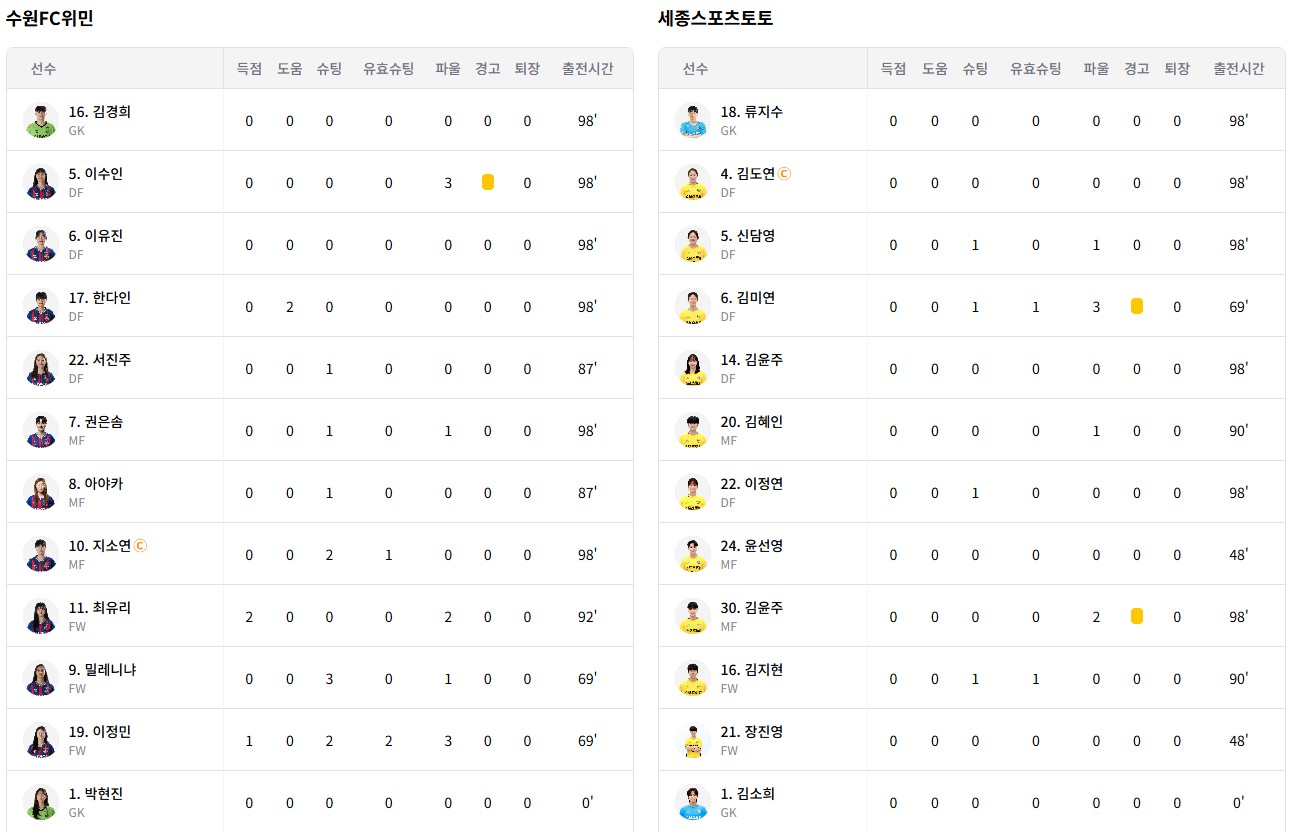Image resolution: width=1293 pixels, height=832 pixels.
Task: Click player name 22. 서진주
Action: point(100,360)
